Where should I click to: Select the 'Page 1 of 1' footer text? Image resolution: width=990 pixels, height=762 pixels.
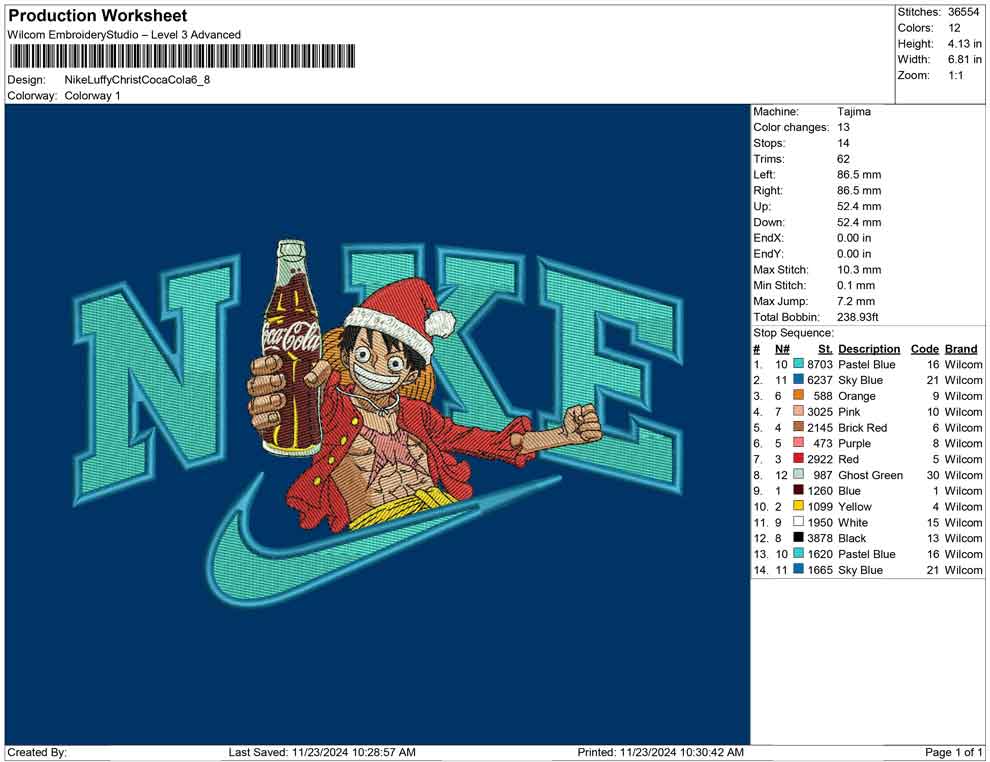[x=953, y=752]
